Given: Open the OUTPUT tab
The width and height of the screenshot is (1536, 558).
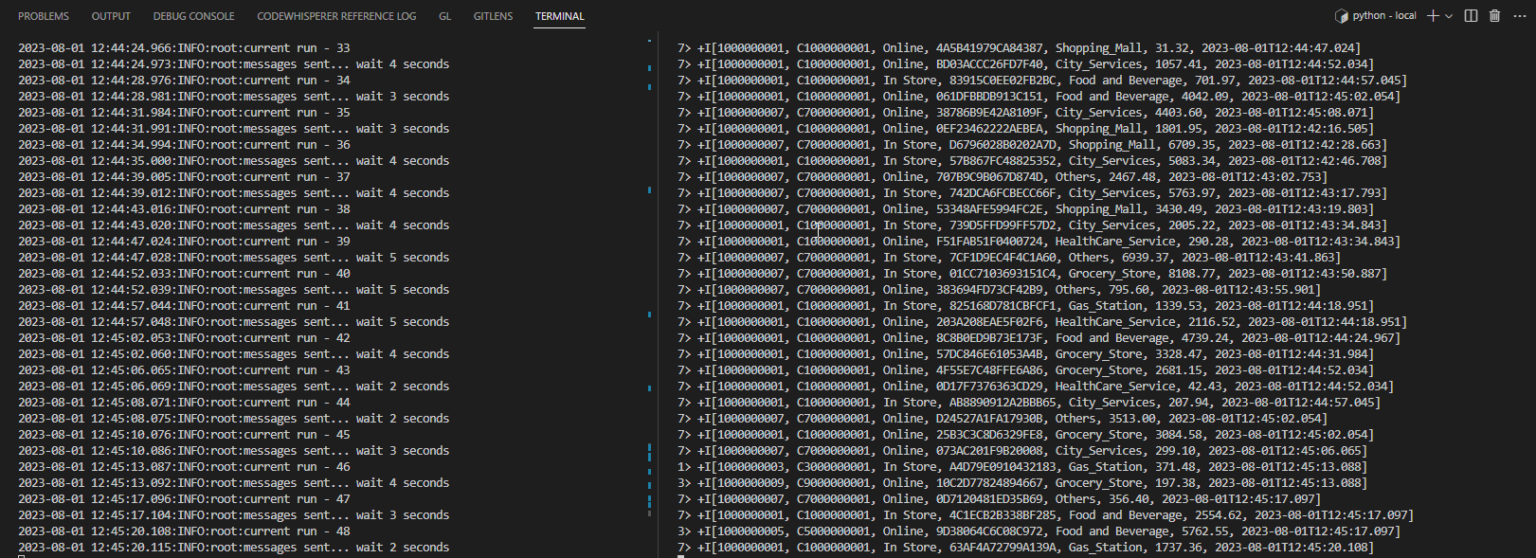Looking at the screenshot, I should (x=111, y=16).
